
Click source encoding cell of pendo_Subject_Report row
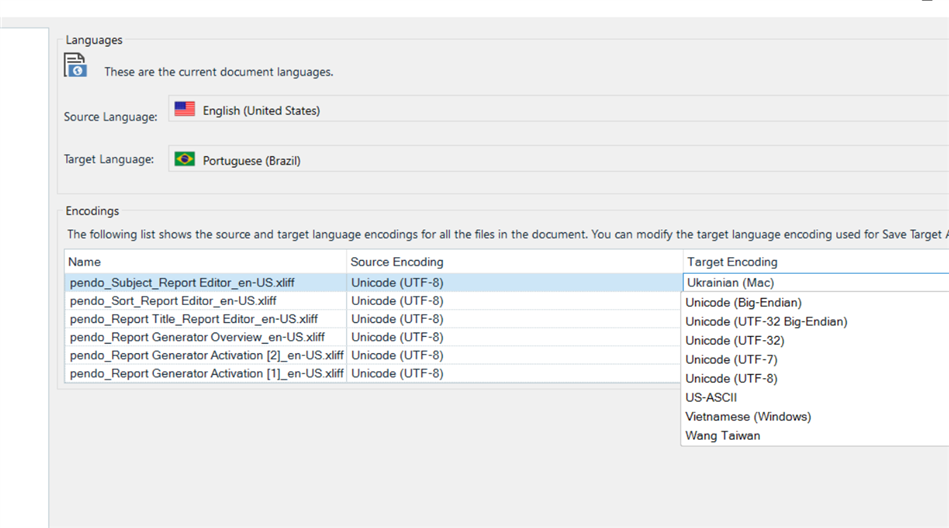coord(514,283)
